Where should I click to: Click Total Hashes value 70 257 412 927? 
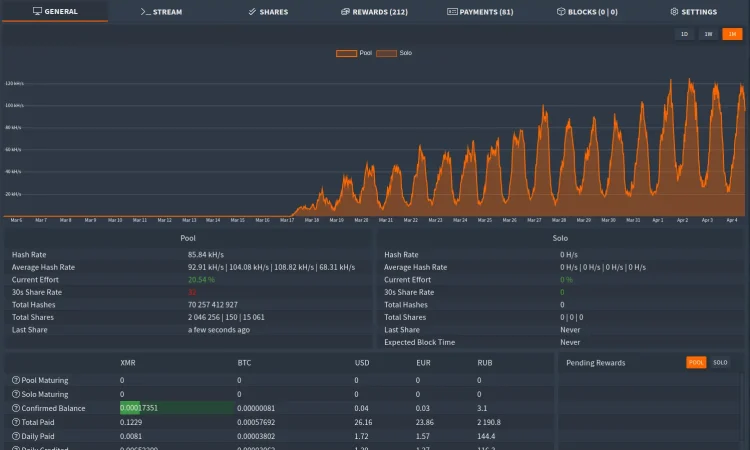tap(212, 305)
